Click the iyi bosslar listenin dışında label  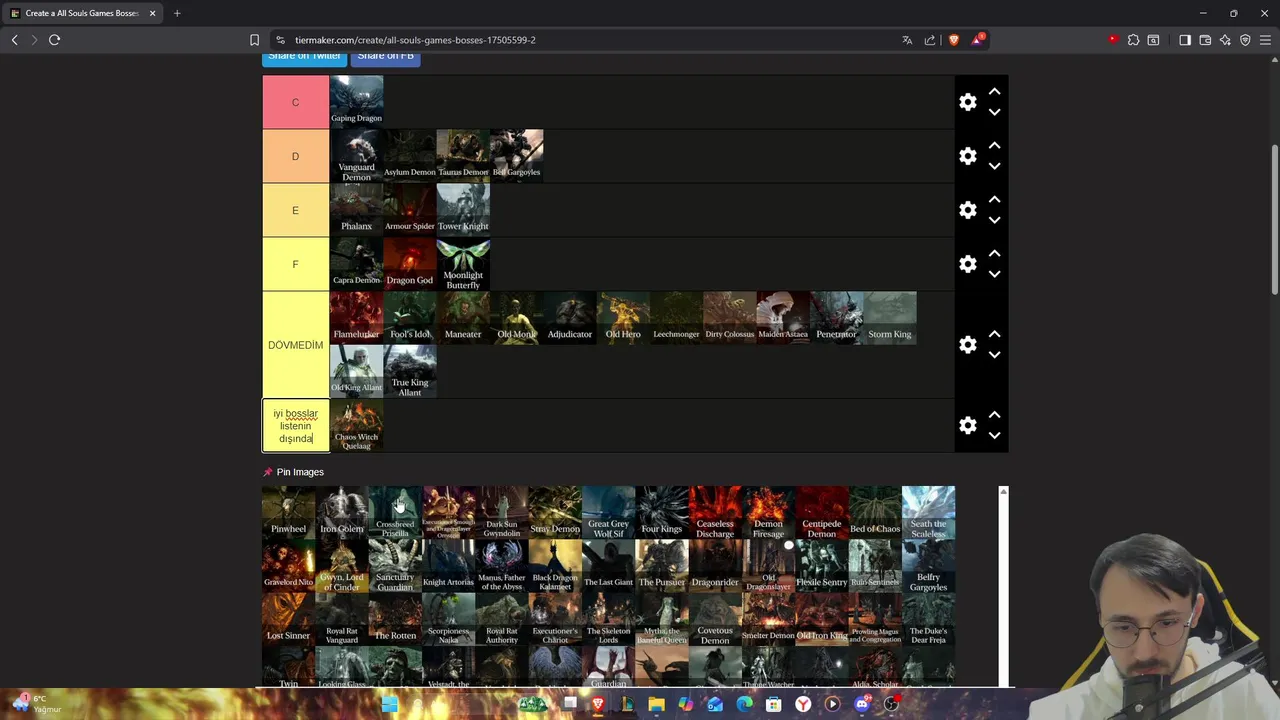[x=295, y=426]
